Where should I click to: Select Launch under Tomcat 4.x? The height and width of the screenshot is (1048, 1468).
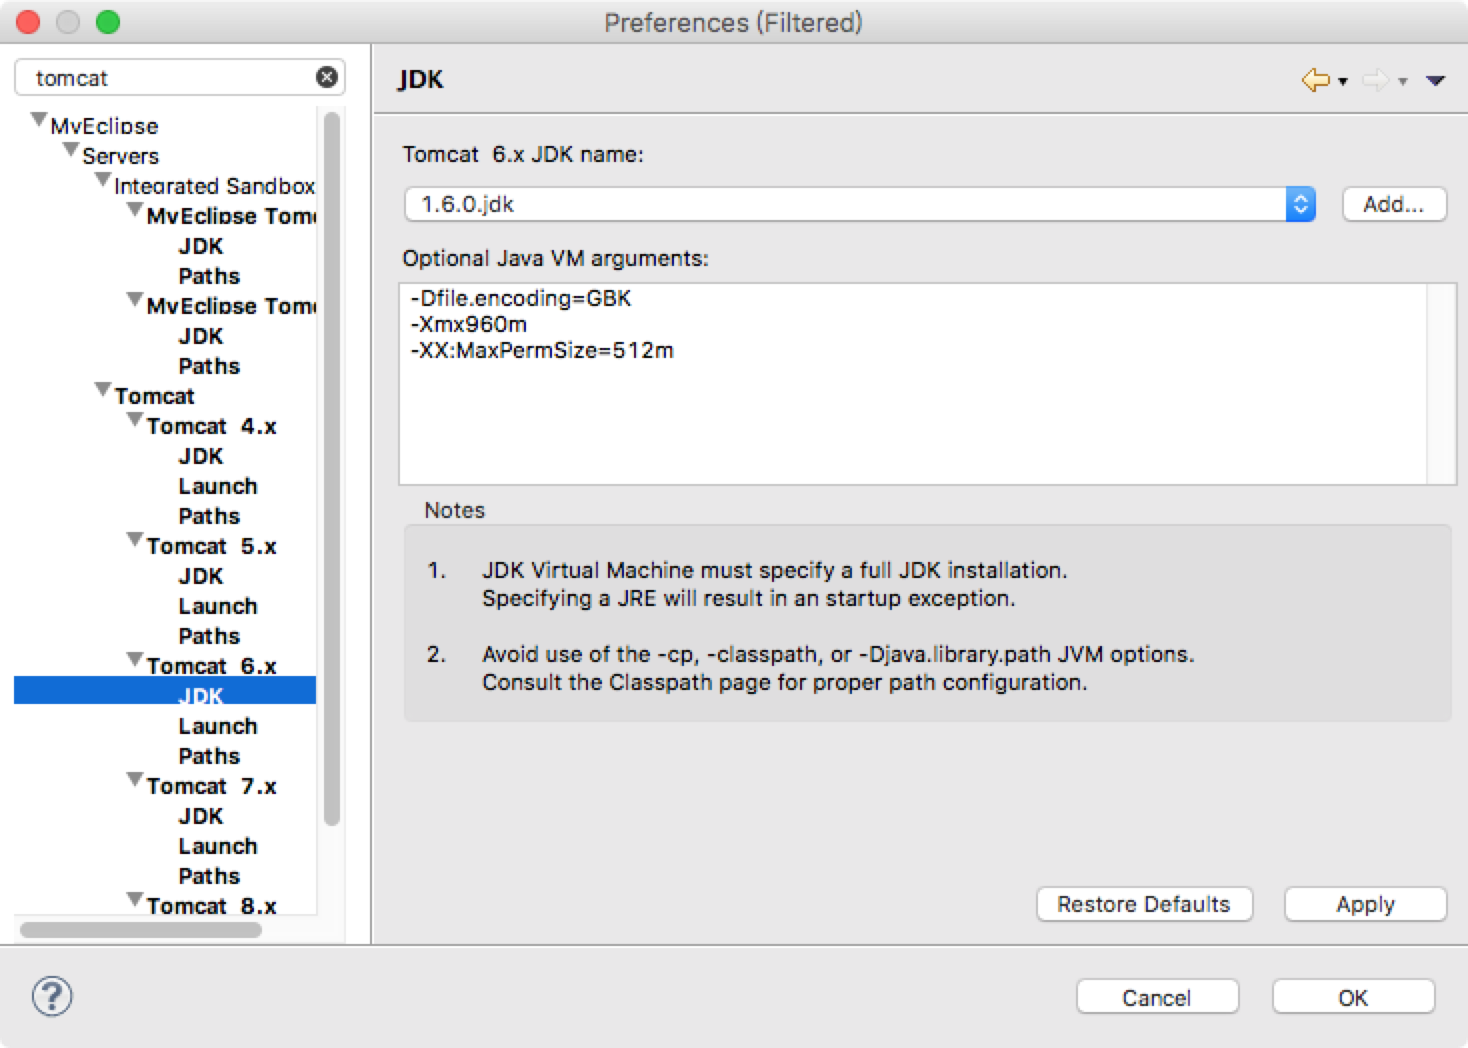pyautogui.click(x=218, y=486)
